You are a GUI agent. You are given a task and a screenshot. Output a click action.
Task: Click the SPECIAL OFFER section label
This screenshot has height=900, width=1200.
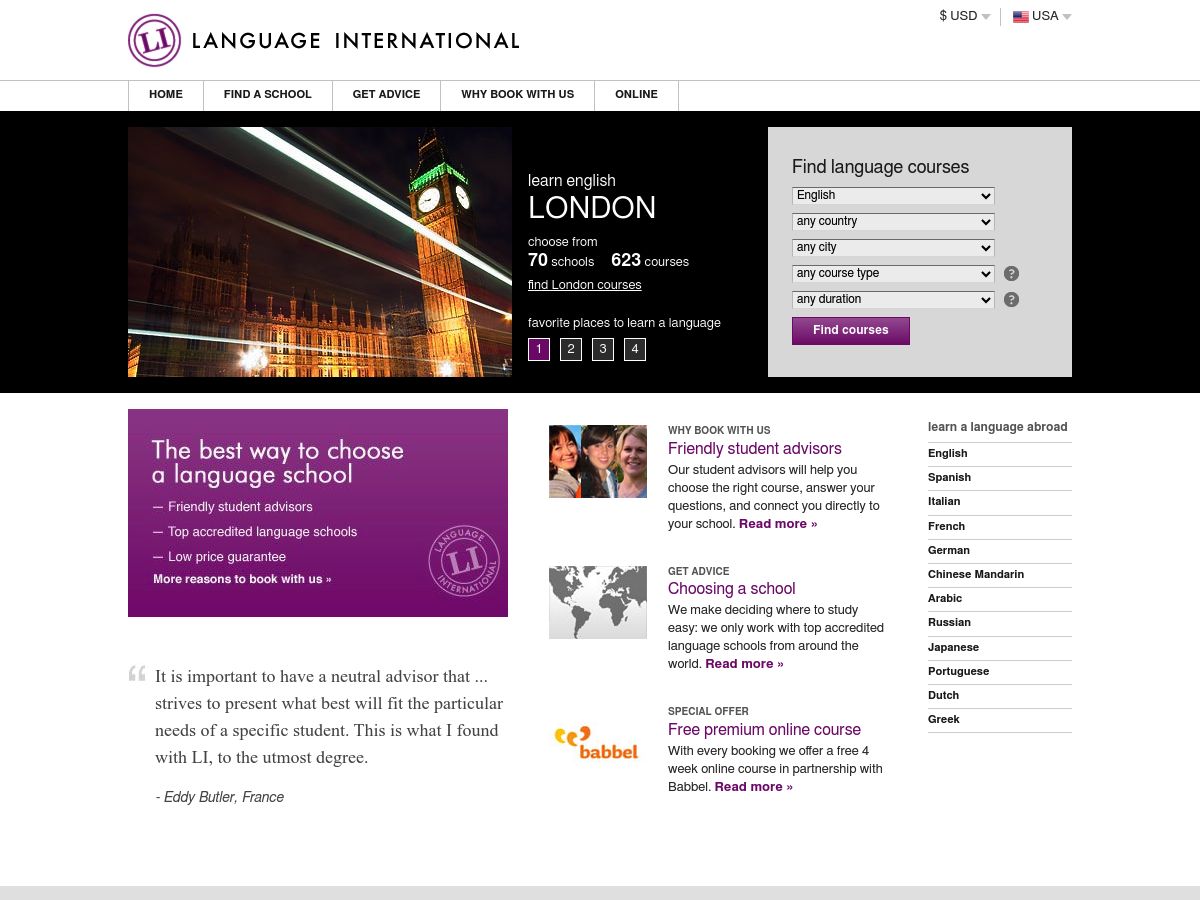pyautogui.click(x=708, y=712)
